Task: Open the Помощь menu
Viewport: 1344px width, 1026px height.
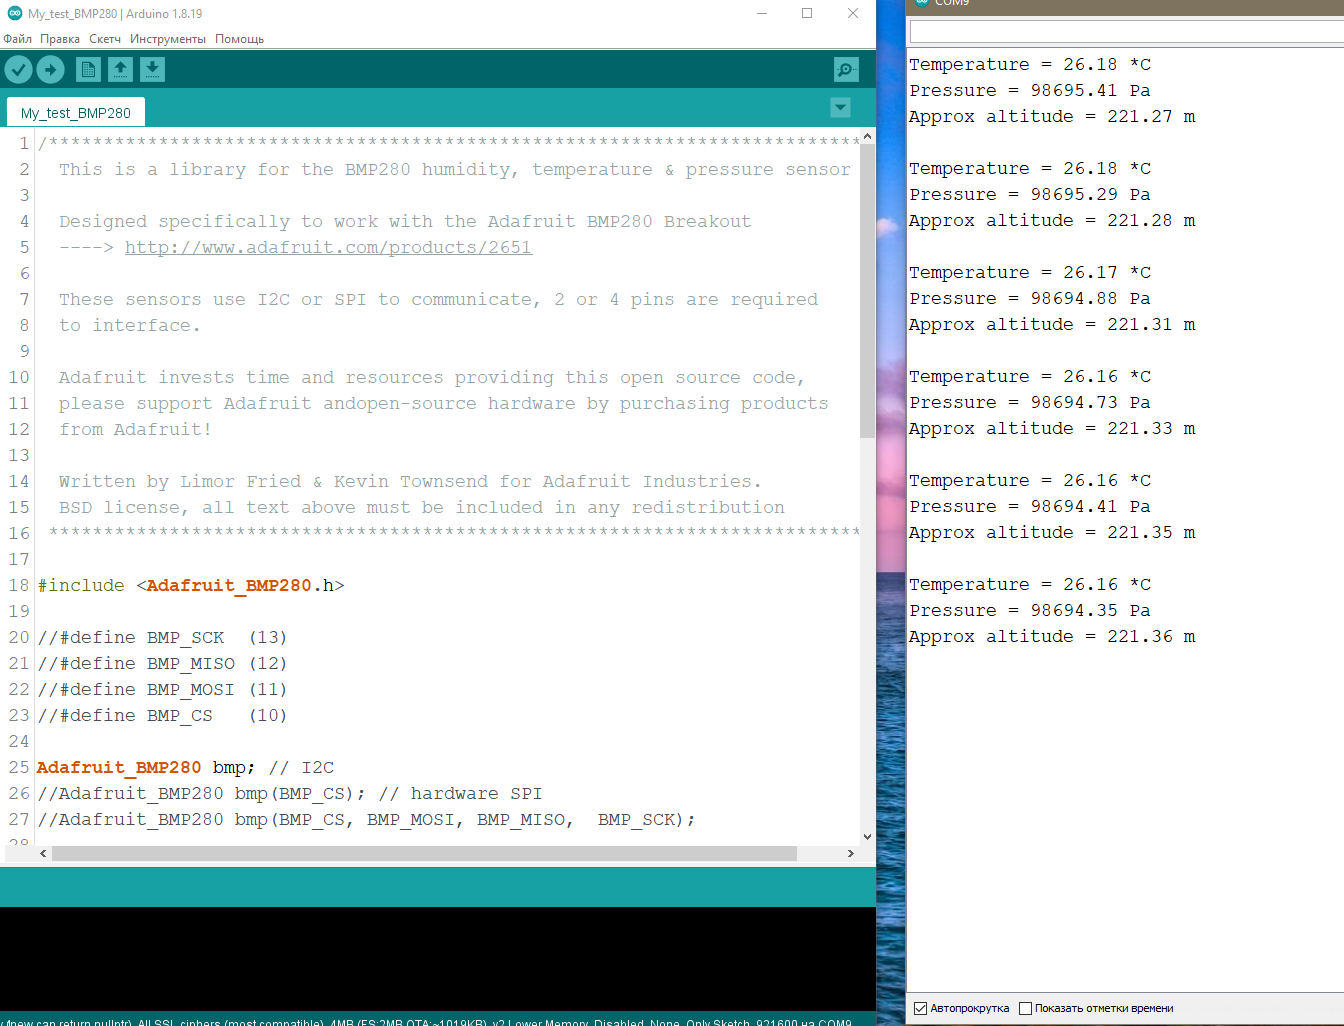Action: [239, 39]
